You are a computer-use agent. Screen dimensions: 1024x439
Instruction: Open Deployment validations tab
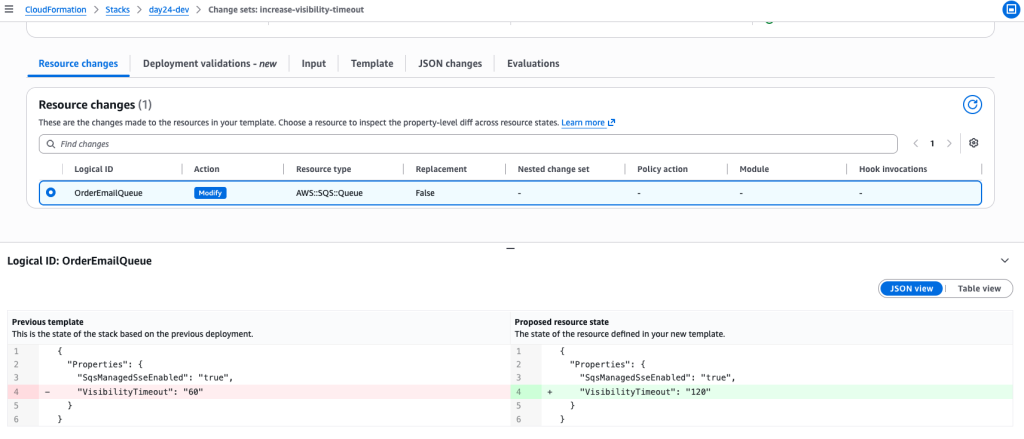coord(210,63)
